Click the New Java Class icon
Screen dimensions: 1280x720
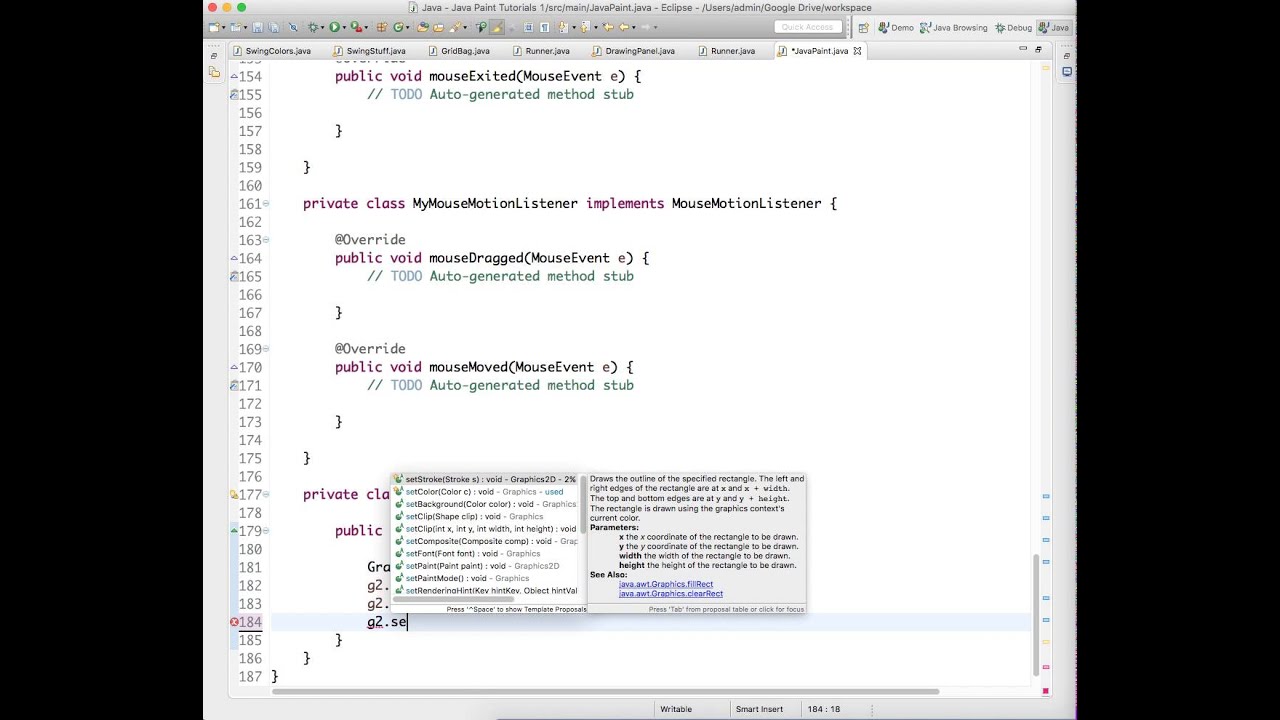(x=398, y=27)
